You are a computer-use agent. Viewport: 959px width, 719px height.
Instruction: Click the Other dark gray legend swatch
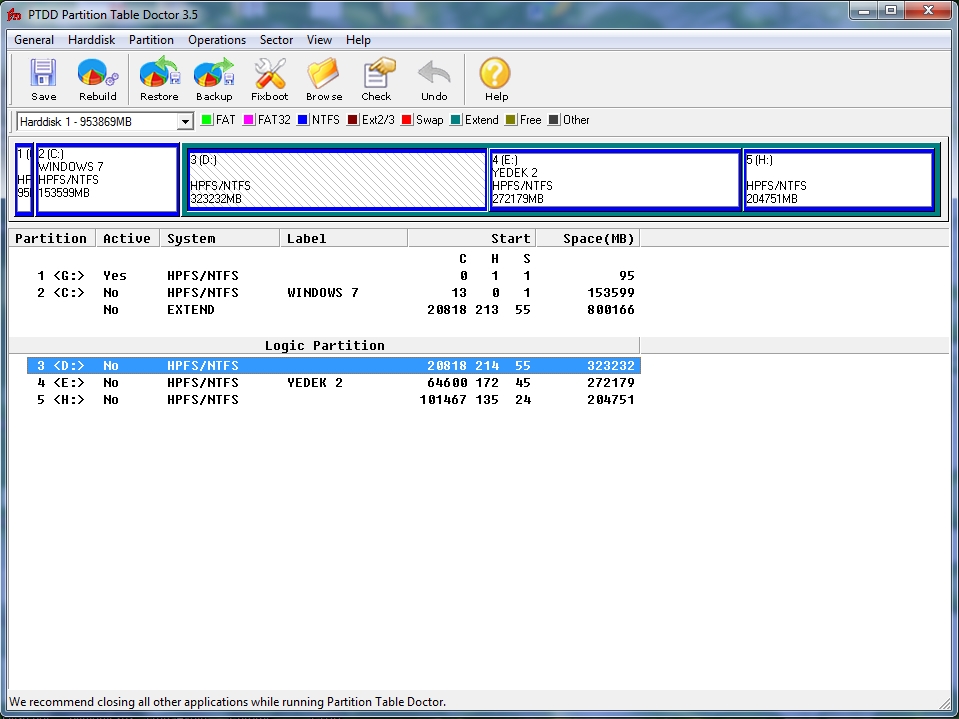click(554, 120)
